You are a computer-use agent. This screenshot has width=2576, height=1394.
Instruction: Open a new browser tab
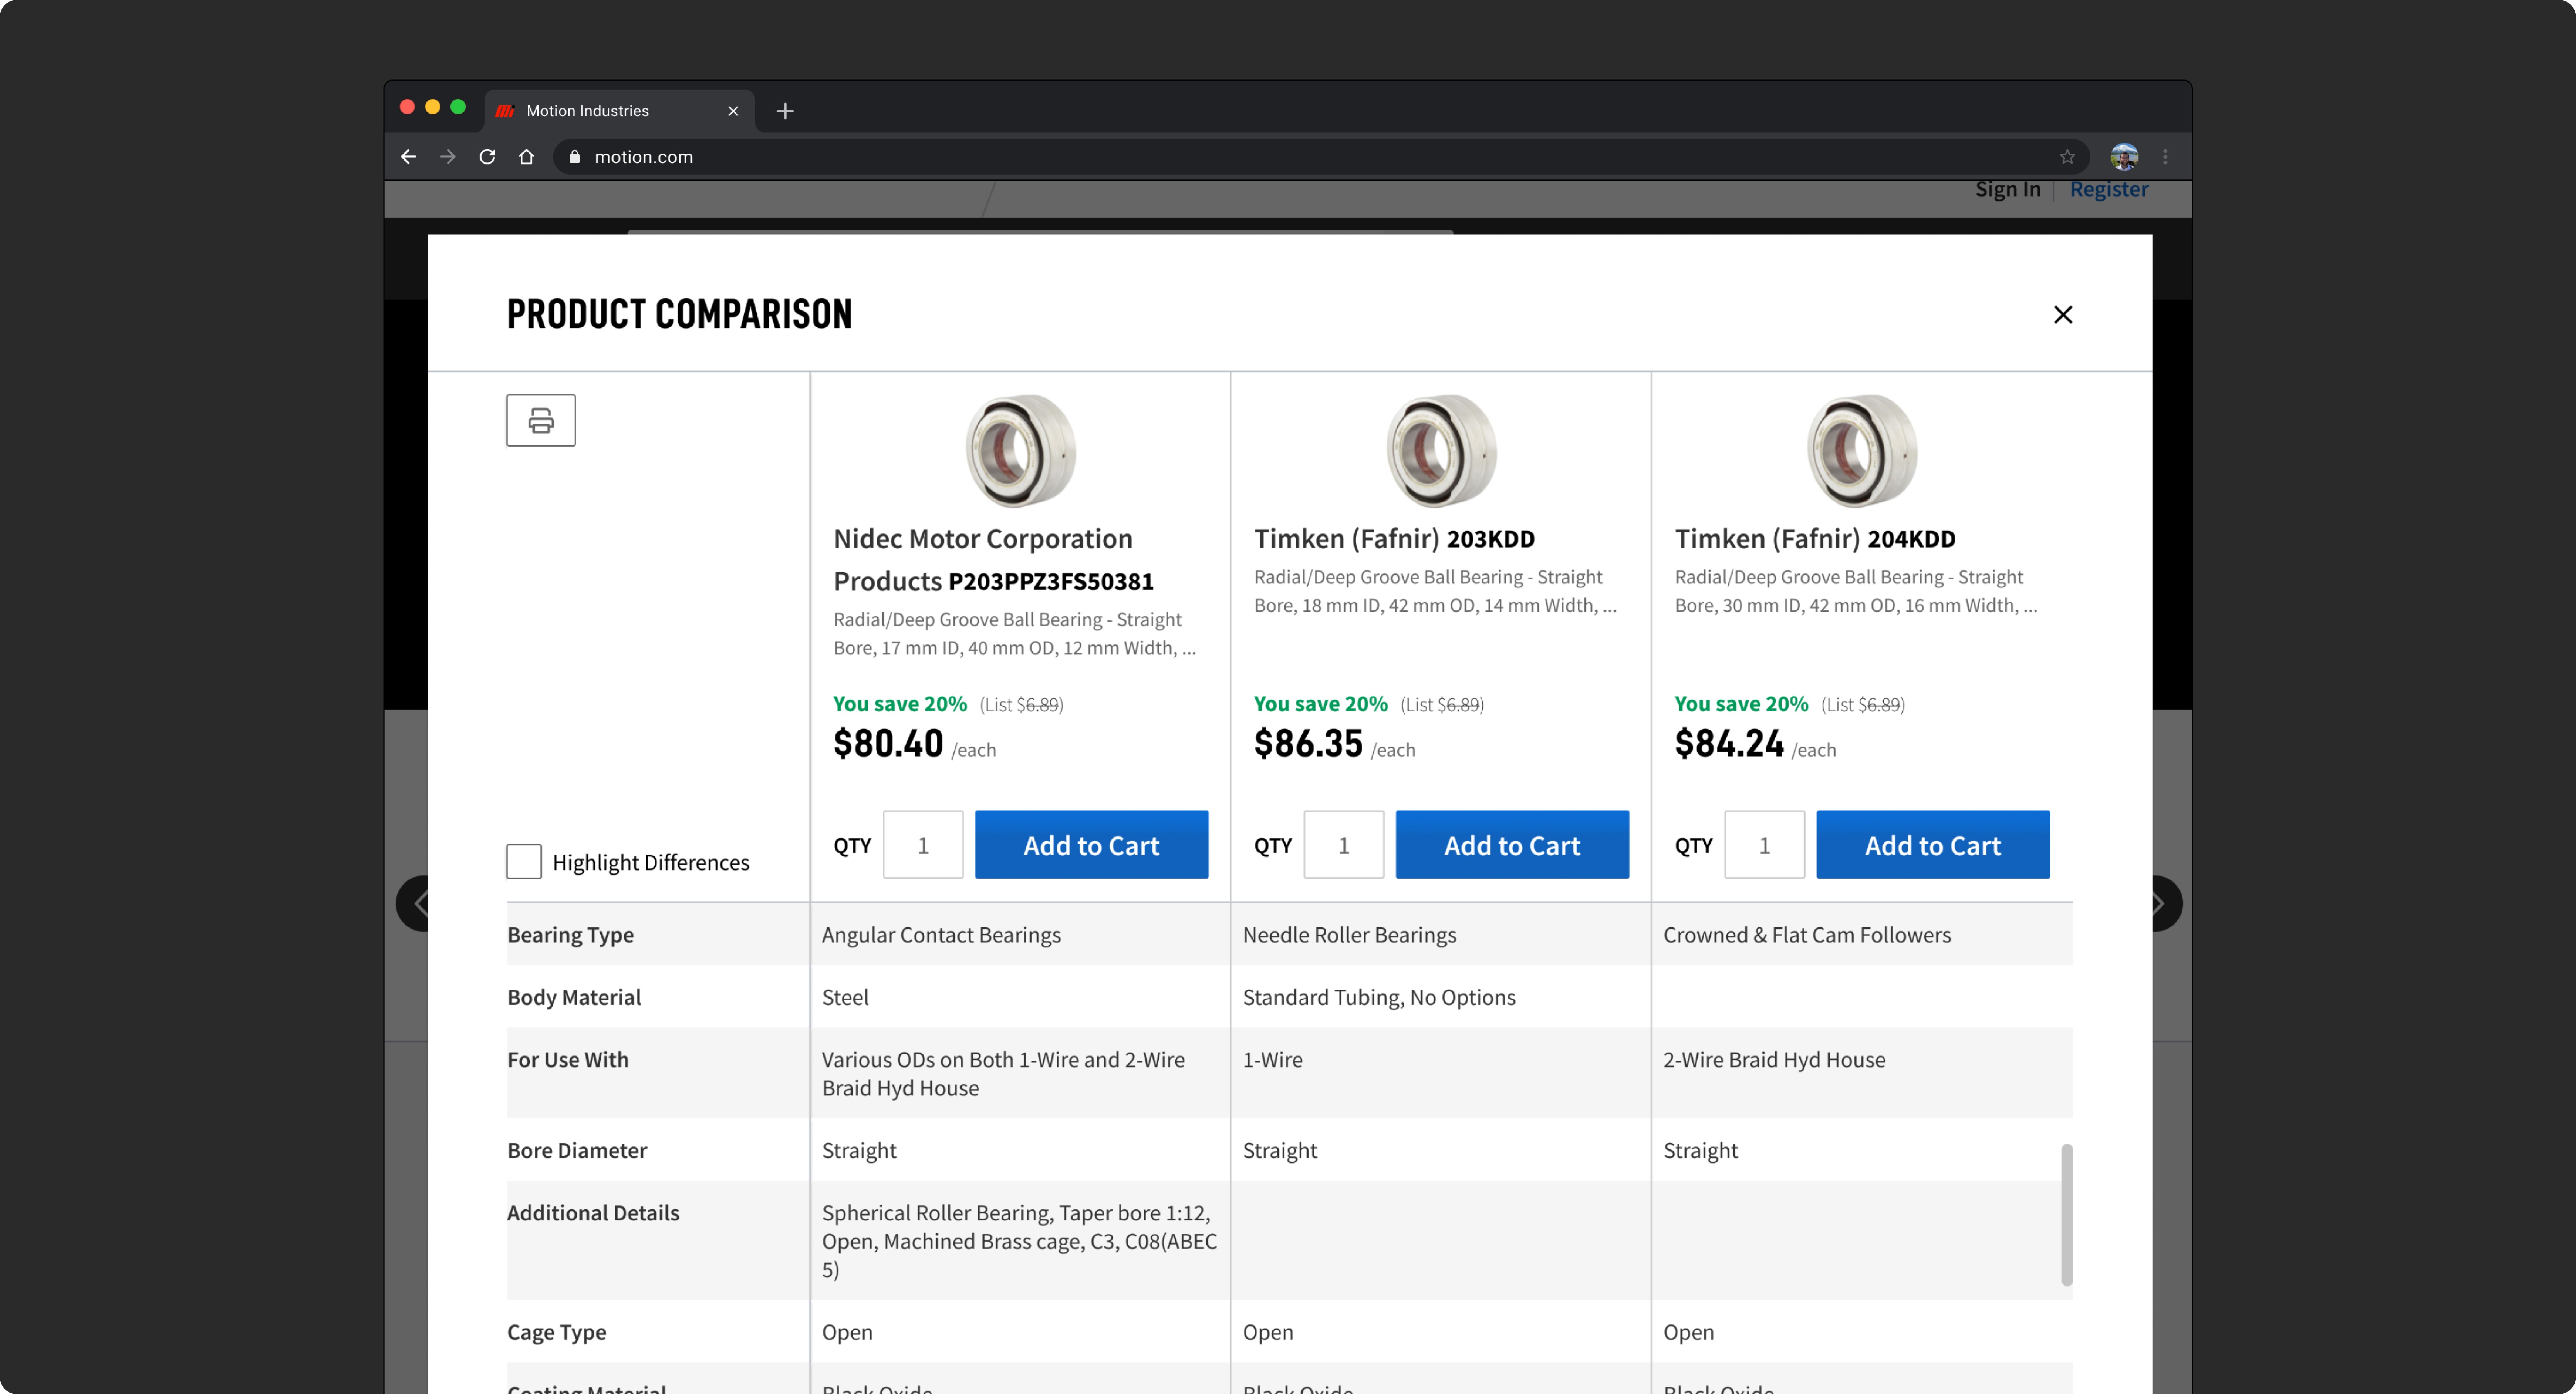tap(785, 111)
